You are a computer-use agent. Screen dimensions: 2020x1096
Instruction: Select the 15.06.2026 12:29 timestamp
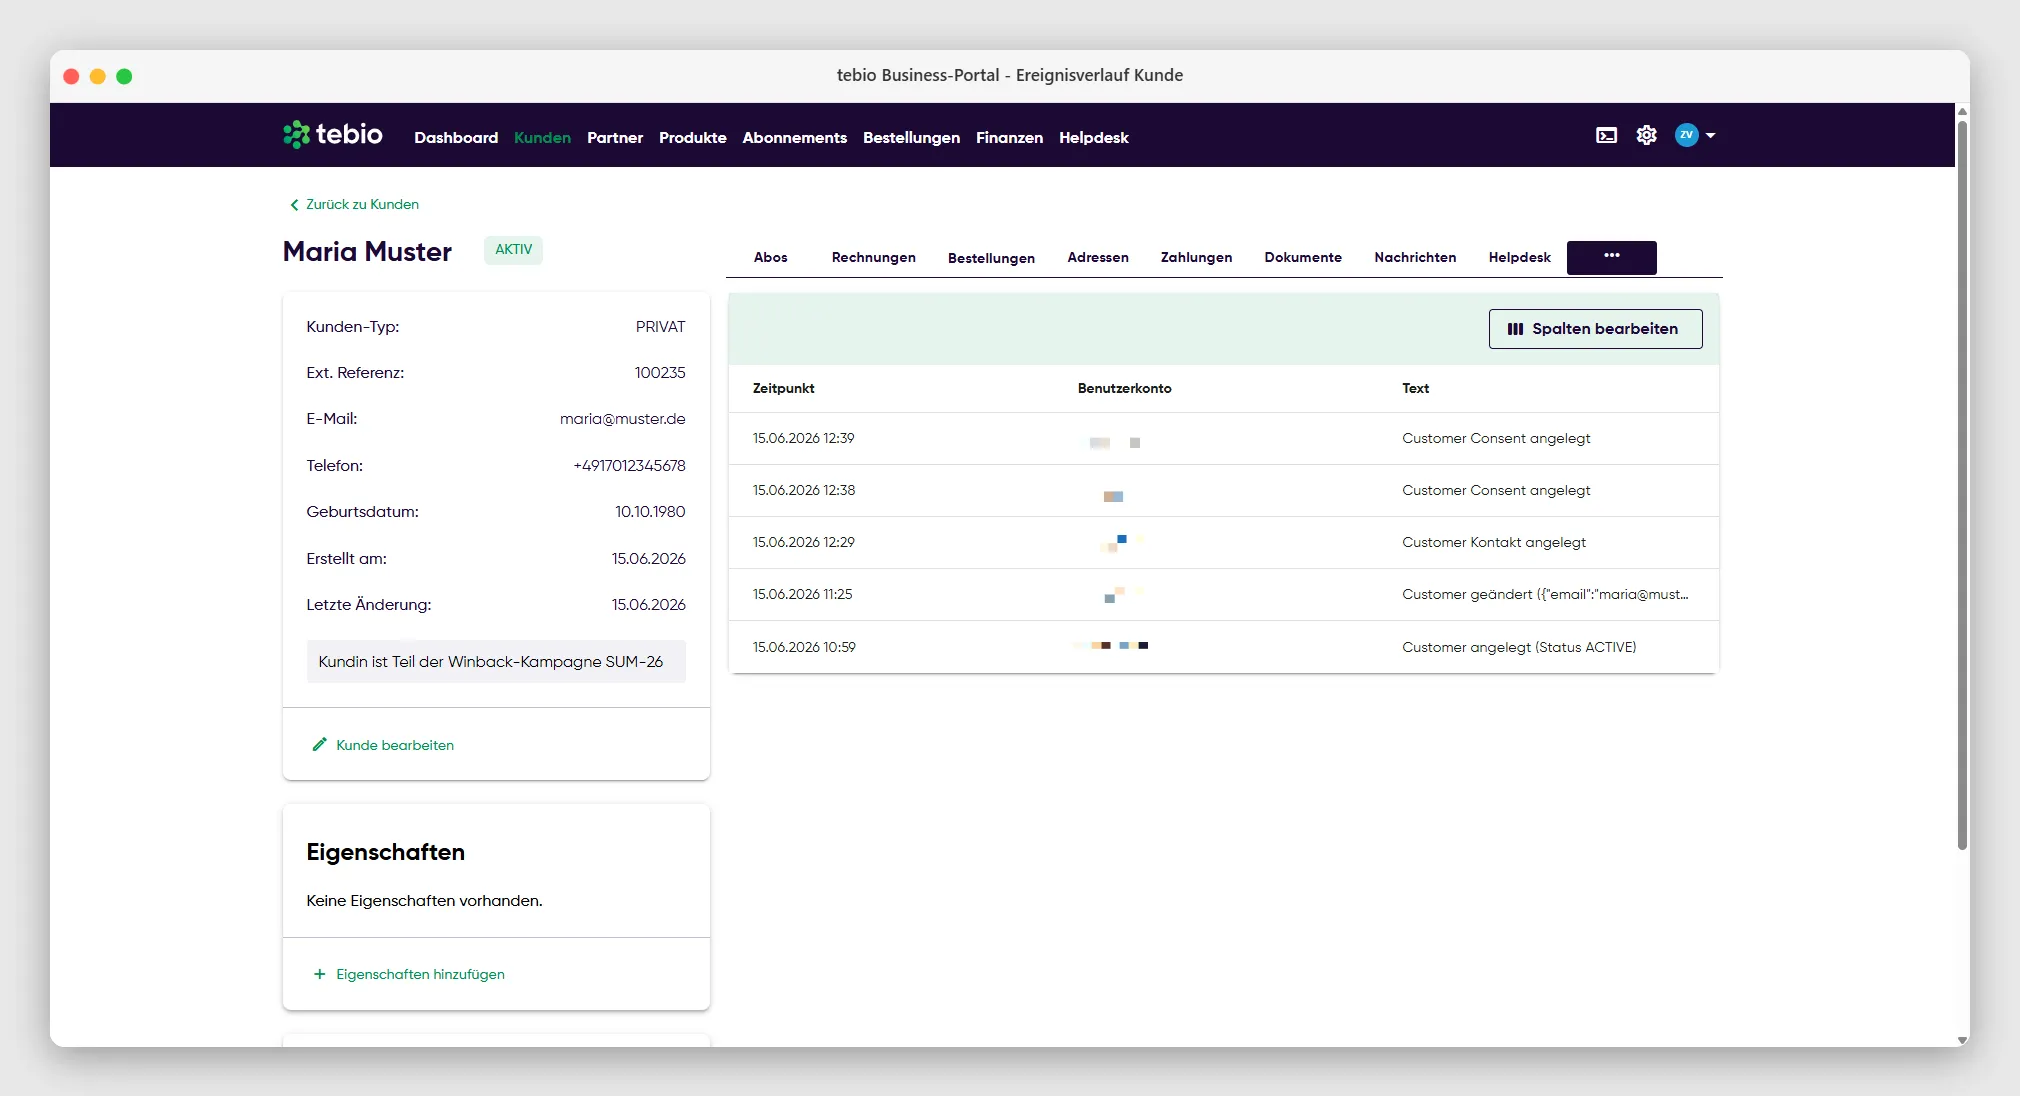803,542
